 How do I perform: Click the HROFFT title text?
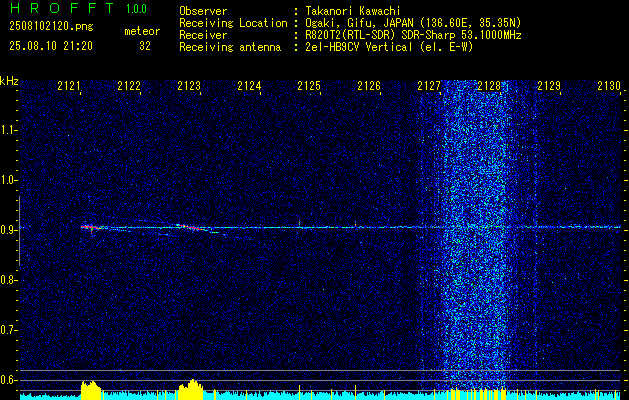tap(62, 8)
